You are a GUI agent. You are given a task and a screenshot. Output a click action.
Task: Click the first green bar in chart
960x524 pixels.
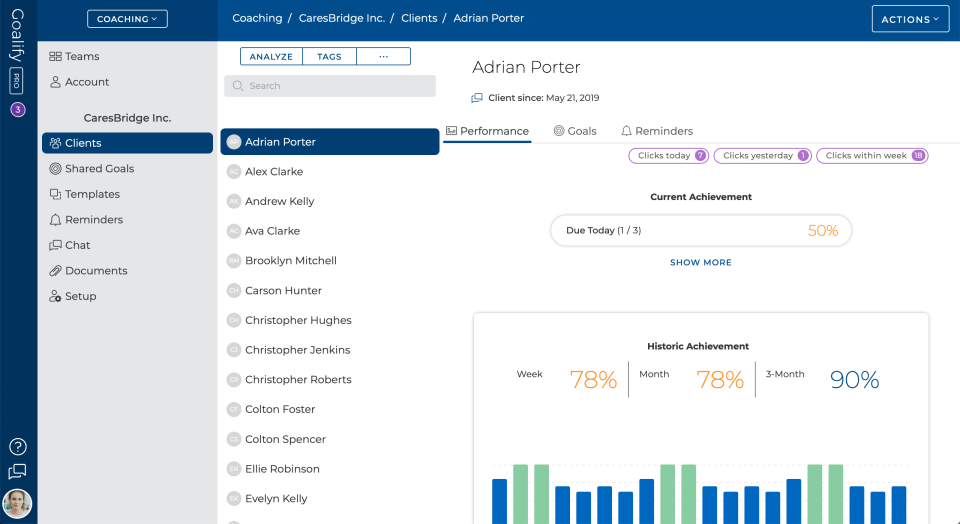coord(520,494)
